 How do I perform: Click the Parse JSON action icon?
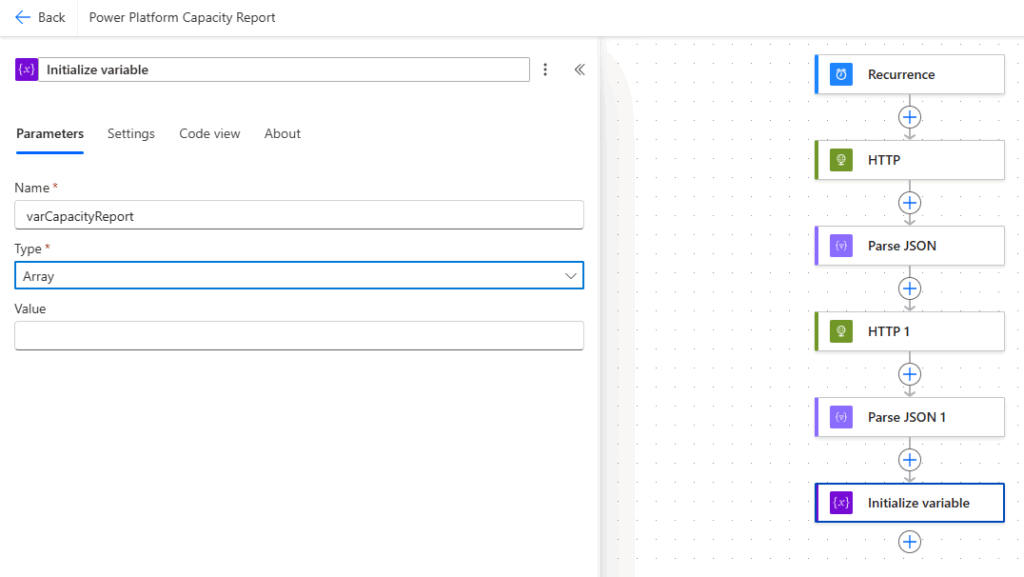[x=841, y=246]
